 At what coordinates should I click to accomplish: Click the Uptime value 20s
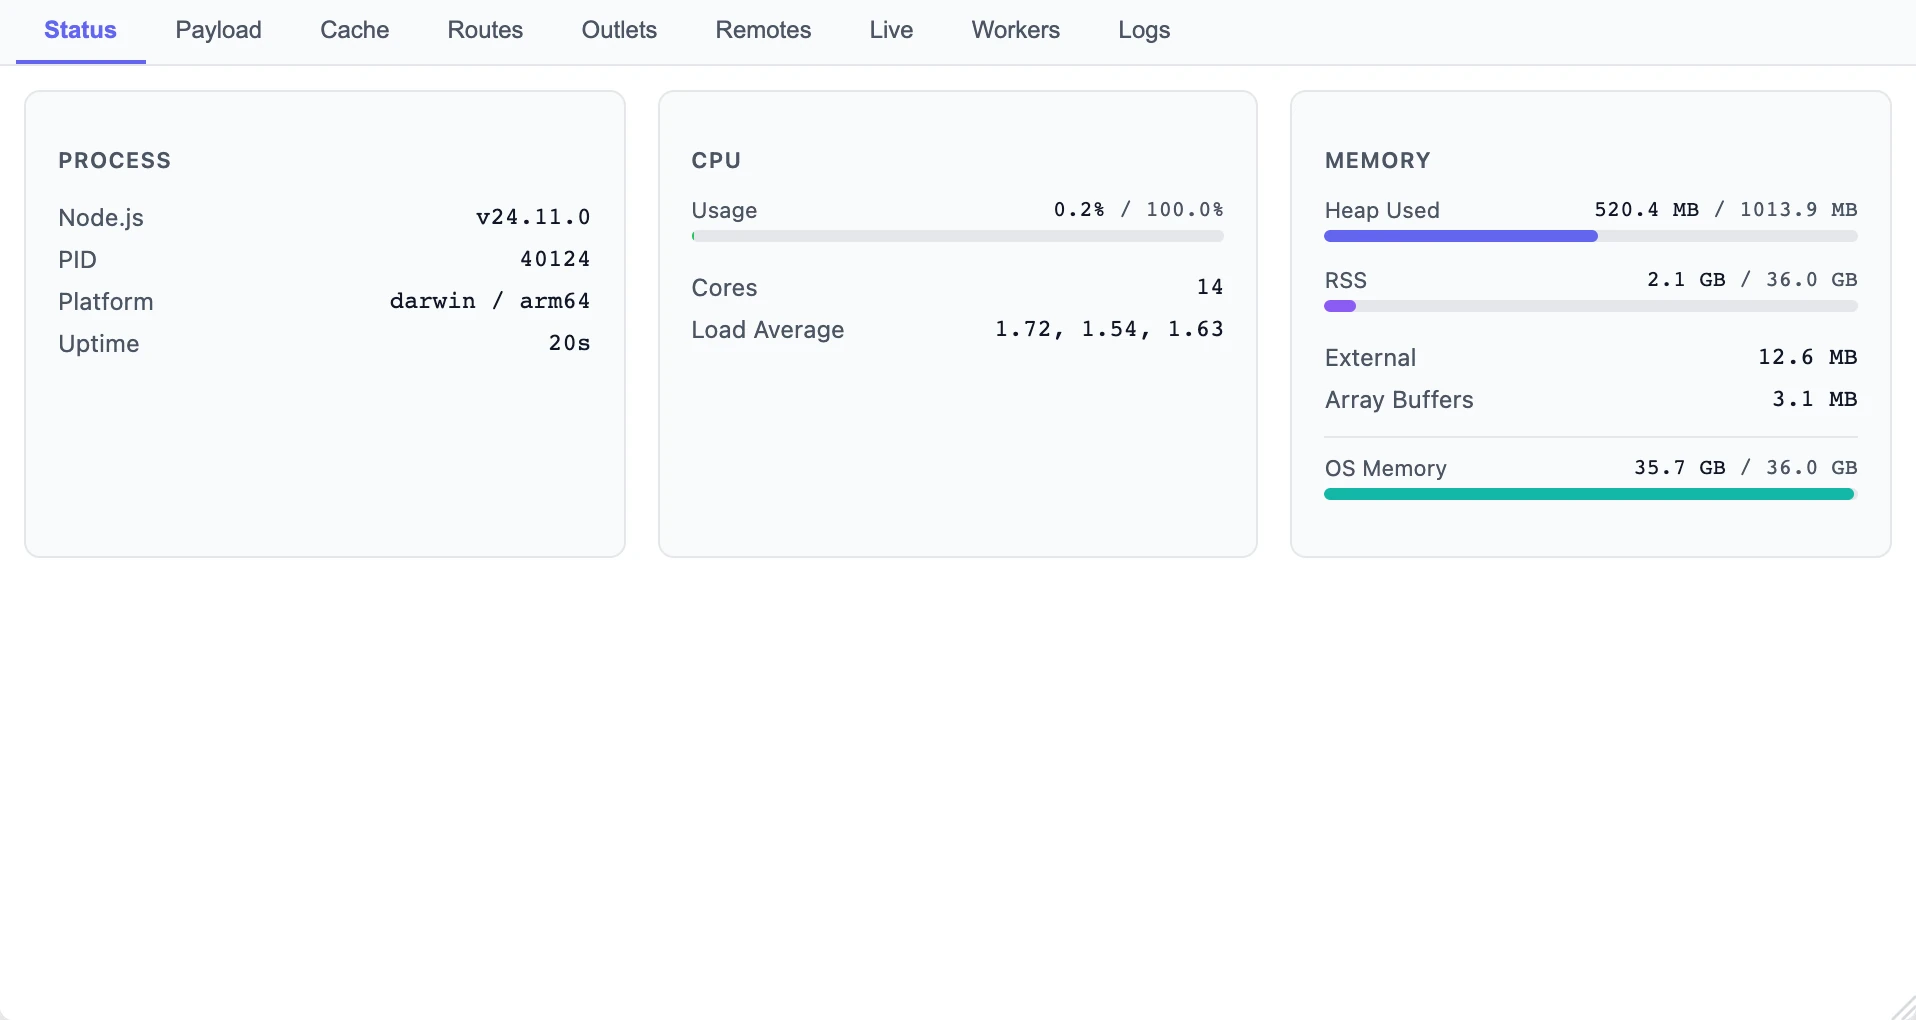click(569, 344)
